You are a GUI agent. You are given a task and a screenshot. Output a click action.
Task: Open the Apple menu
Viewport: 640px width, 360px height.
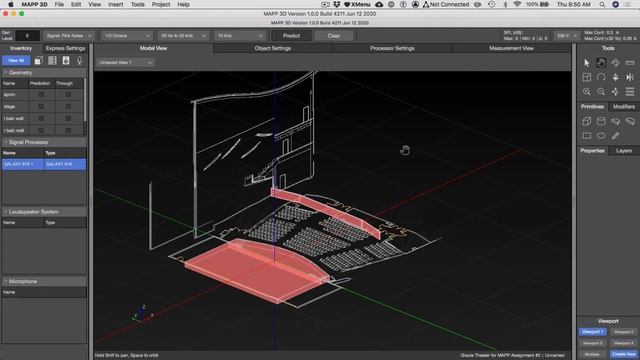click(x=11, y=4)
